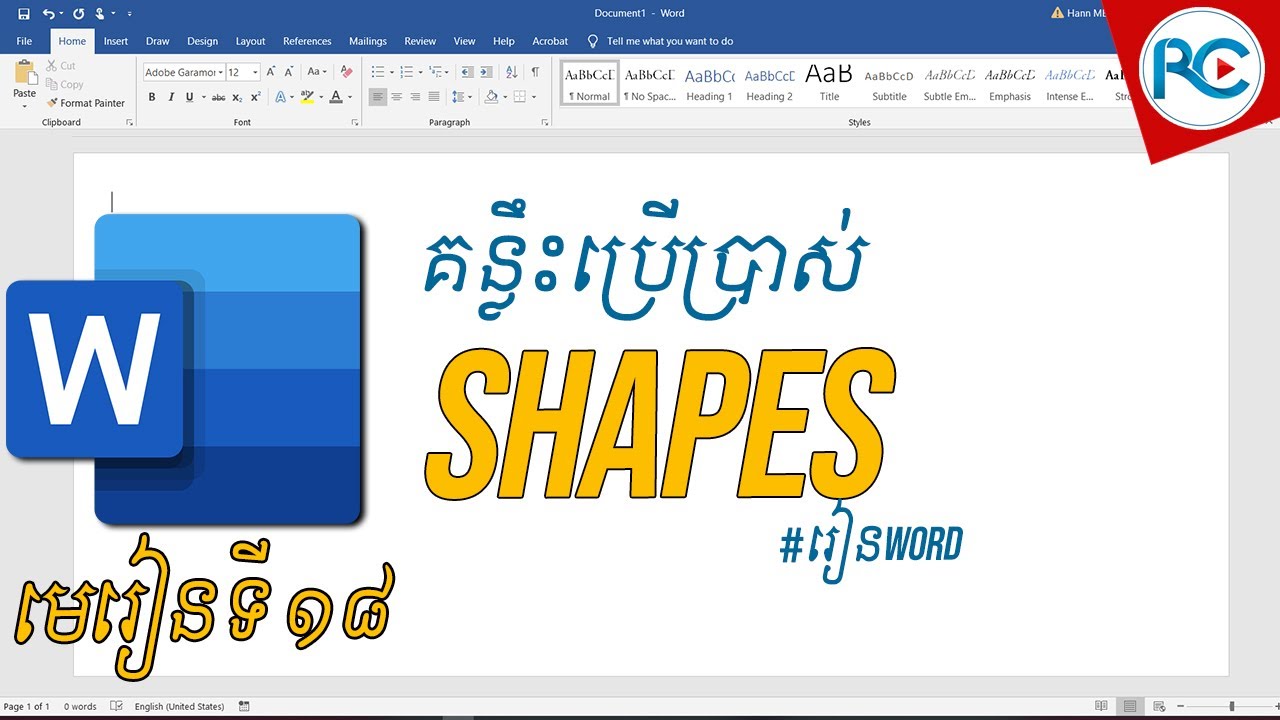Apply the Subtitle style

(x=889, y=84)
